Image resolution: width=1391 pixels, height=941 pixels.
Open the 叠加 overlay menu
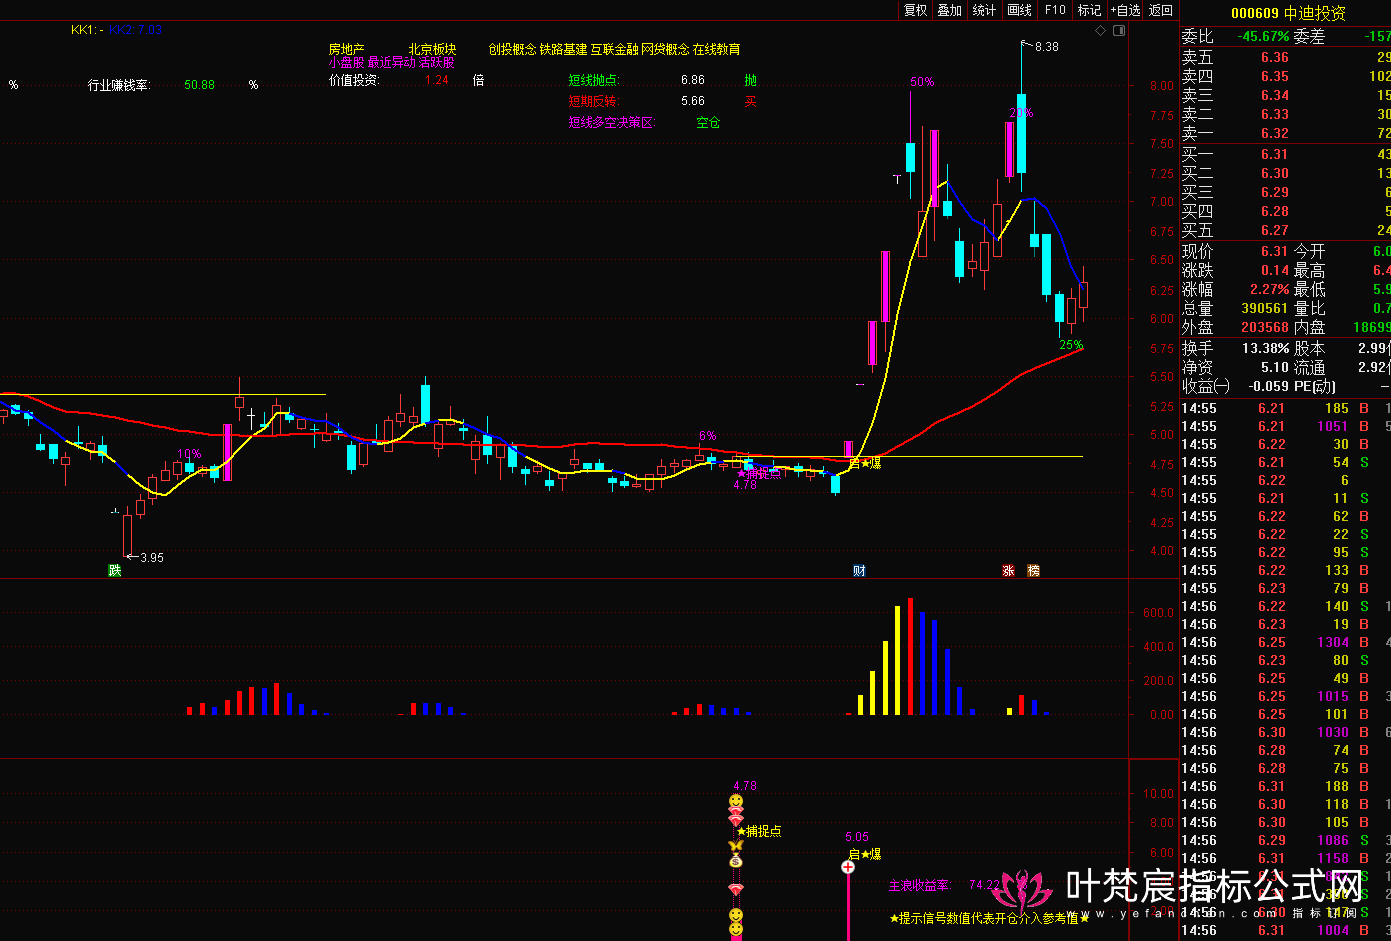point(949,10)
